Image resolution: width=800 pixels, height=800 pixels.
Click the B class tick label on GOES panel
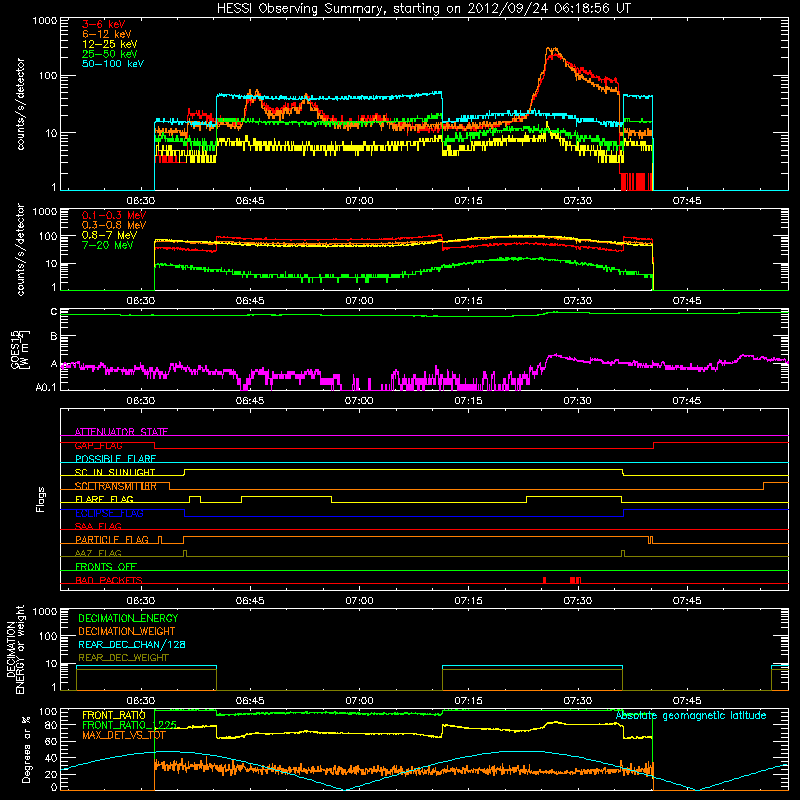point(54,337)
